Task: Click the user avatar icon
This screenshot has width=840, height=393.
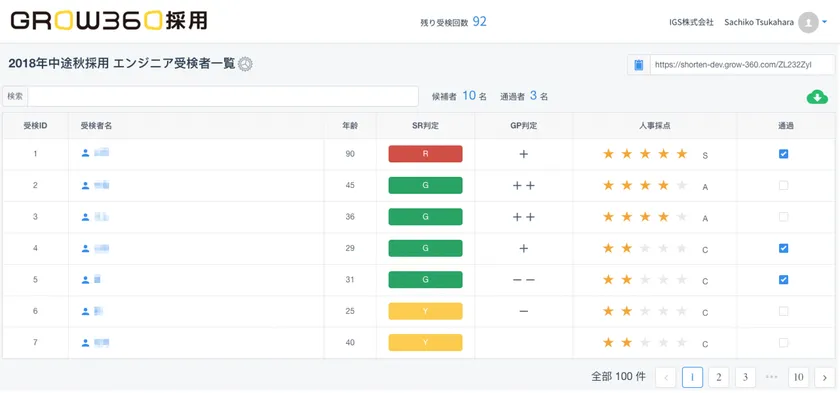Action: pyautogui.click(x=808, y=22)
